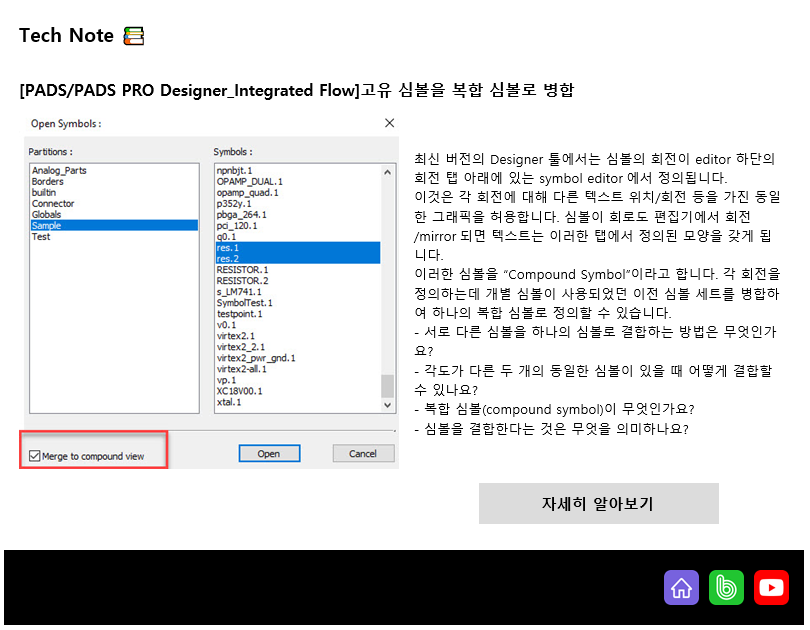Select symbol pbga_264.1
This screenshot has height=630, width=810.
point(298,214)
